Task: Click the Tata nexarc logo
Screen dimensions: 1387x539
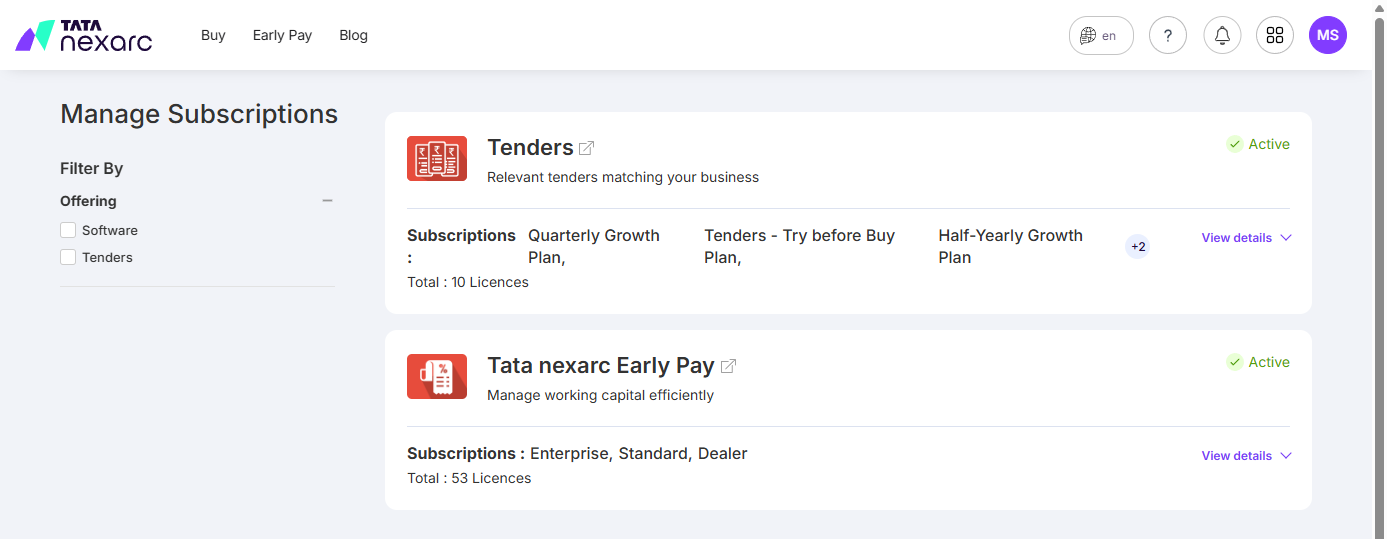Action: pyautogui.click(x=84, y=35)
